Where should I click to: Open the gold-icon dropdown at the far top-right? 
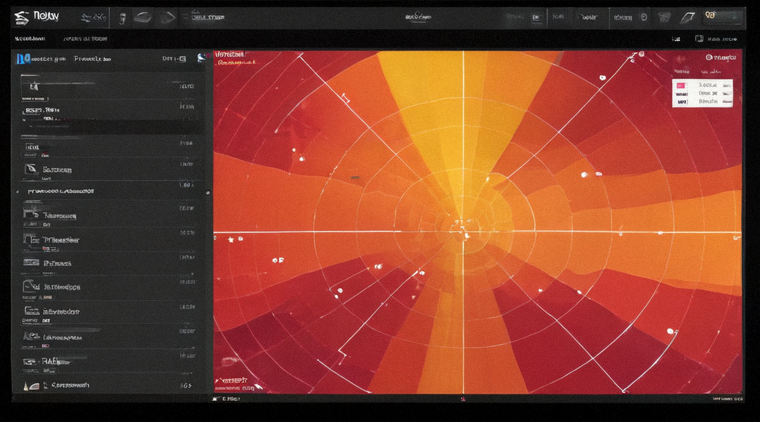coord(722,16)
